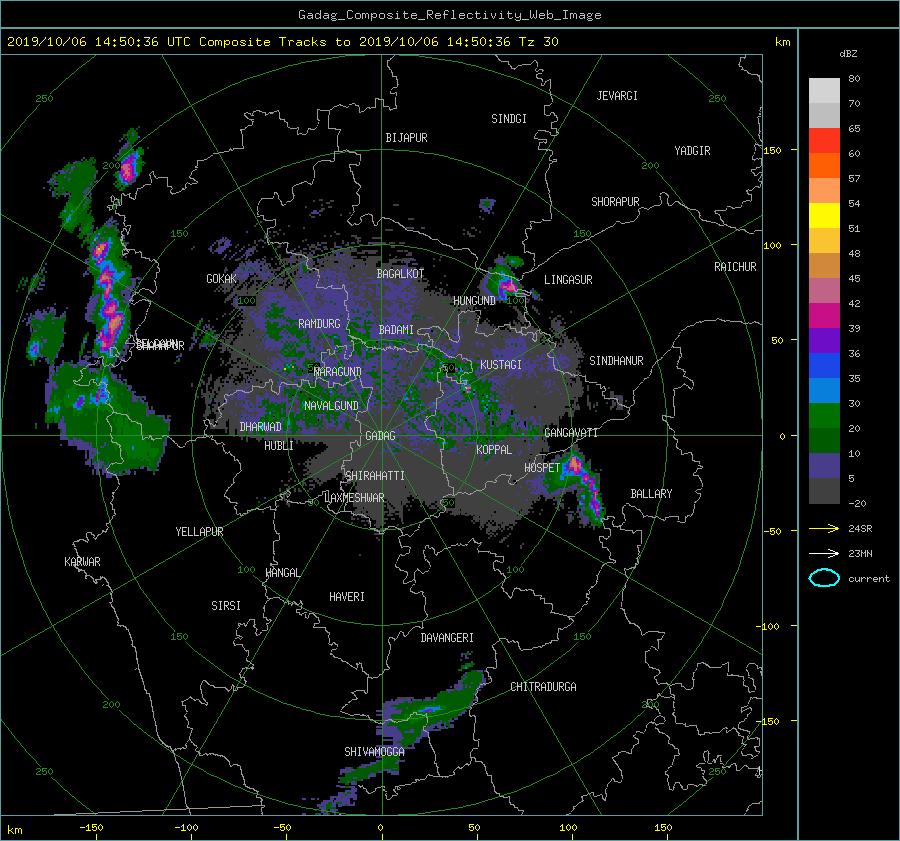Click the storm cell near LINGASUR

pyautogui.click(x=505, y=282)
